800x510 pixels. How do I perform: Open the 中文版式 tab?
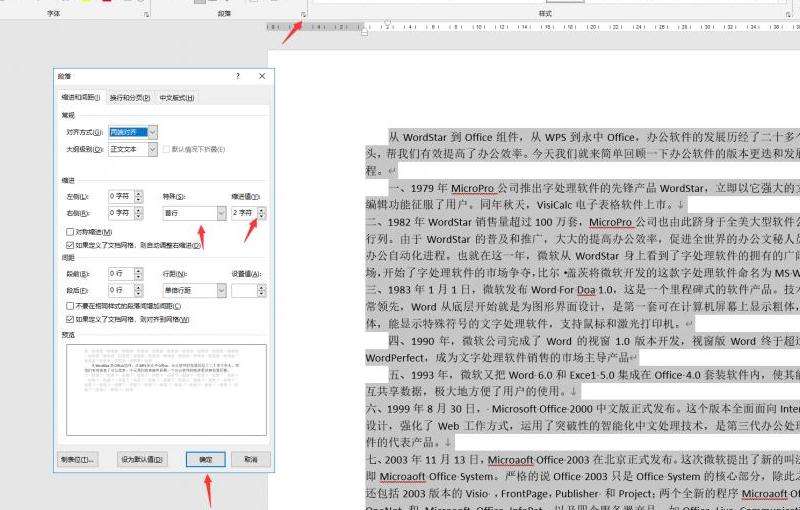177,98
